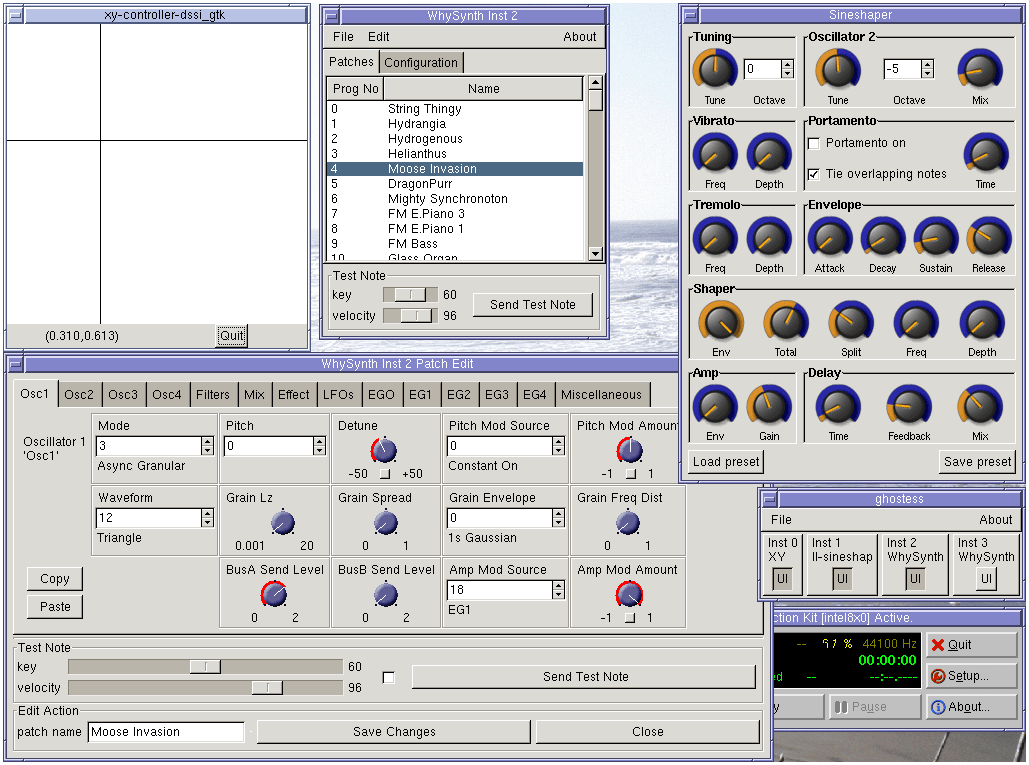Screen dimensions: 1029x765
Task: Click the BusA Send Level knob
Action: coord(274,594)
